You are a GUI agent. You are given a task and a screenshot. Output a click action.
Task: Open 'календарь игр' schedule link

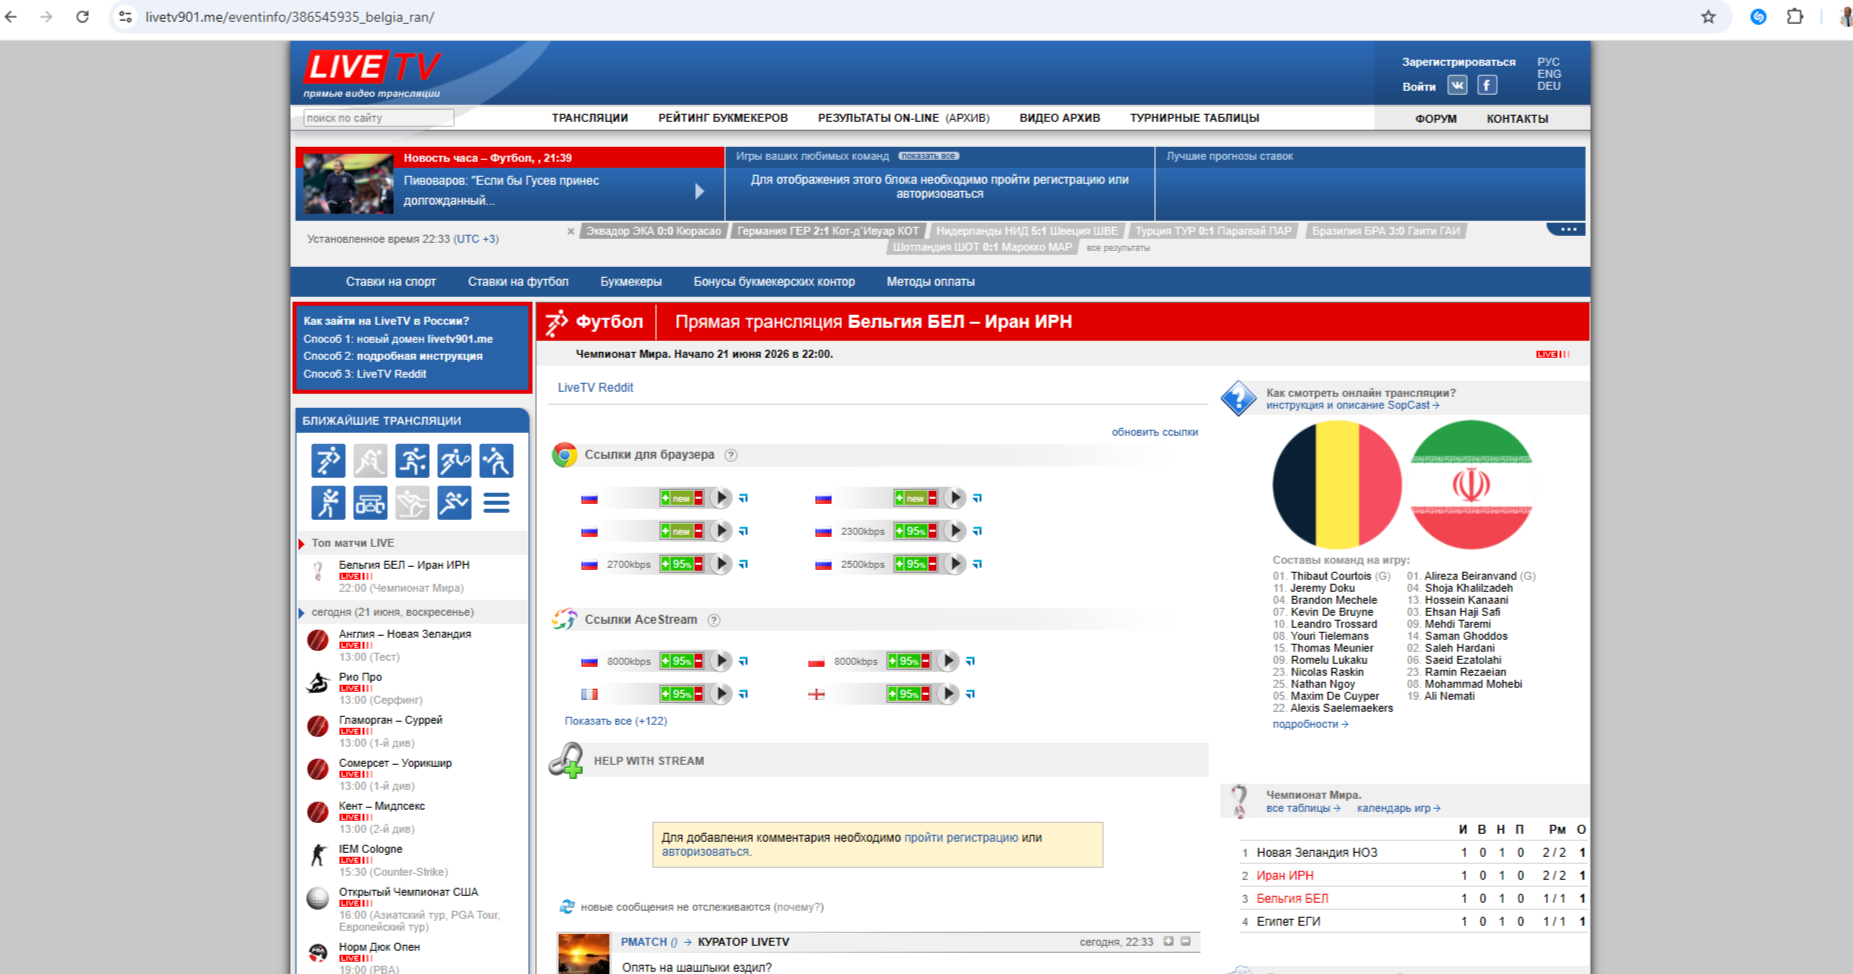[1399, 808]
